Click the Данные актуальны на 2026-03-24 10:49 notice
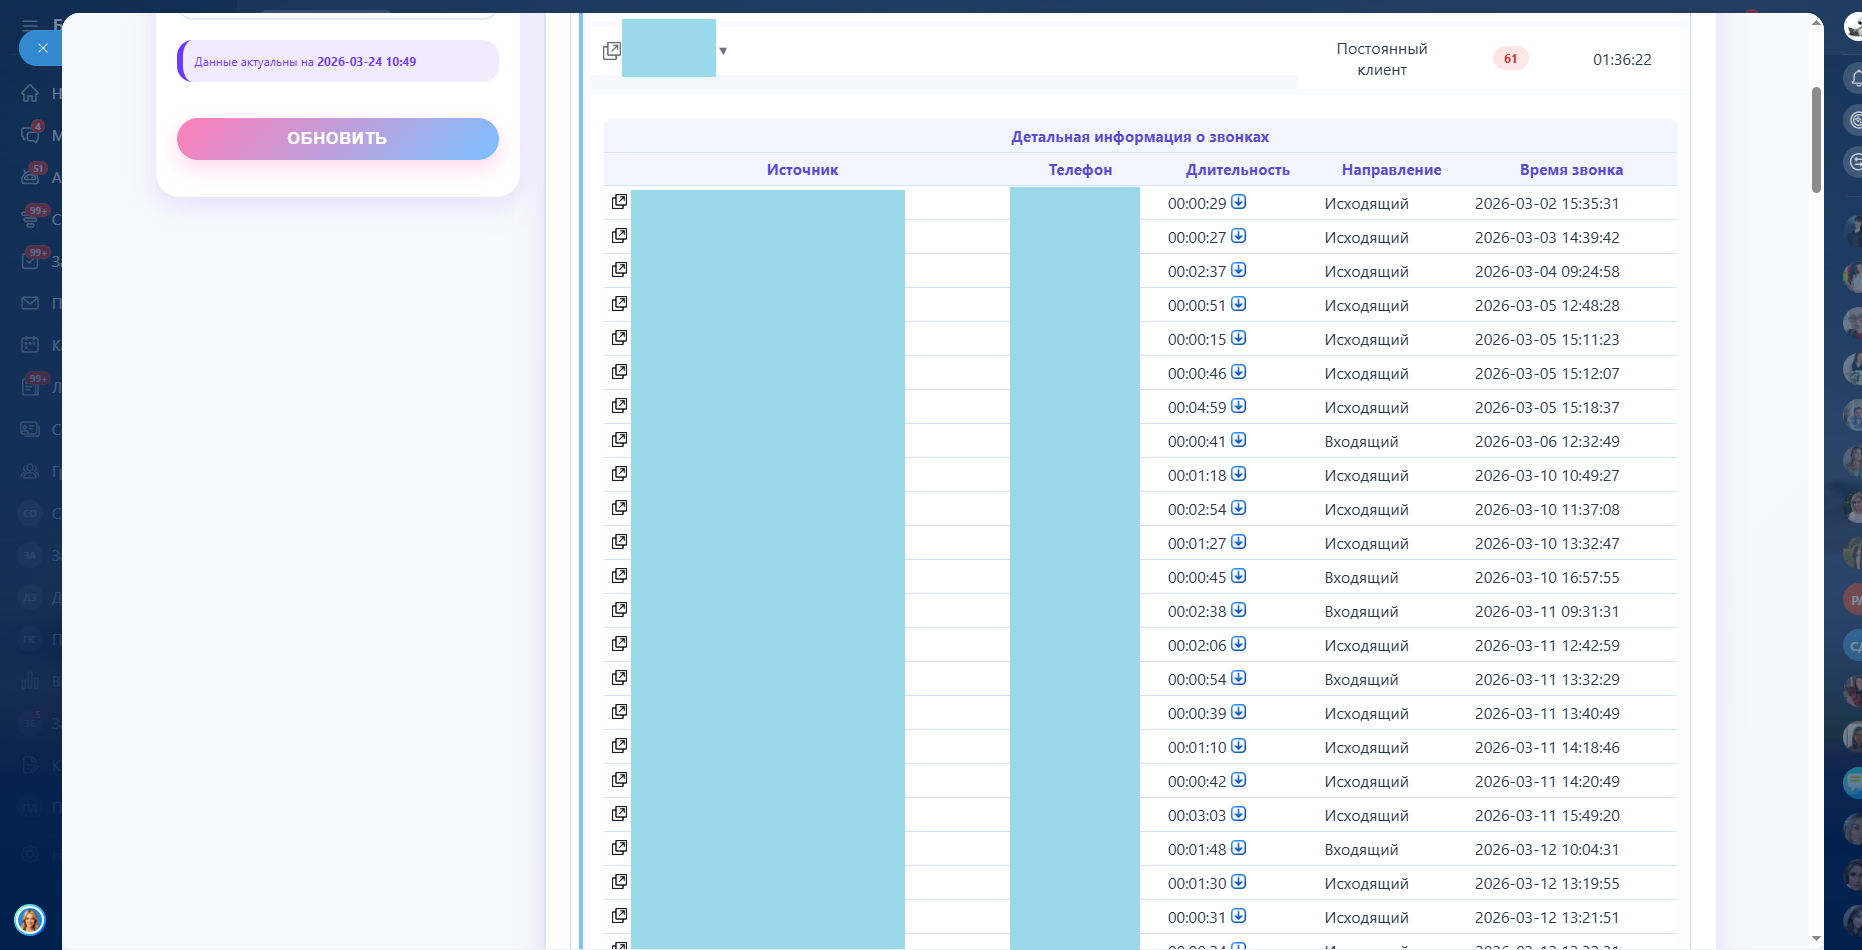Viewport: 1862px width, 950px height. point(338,61)
